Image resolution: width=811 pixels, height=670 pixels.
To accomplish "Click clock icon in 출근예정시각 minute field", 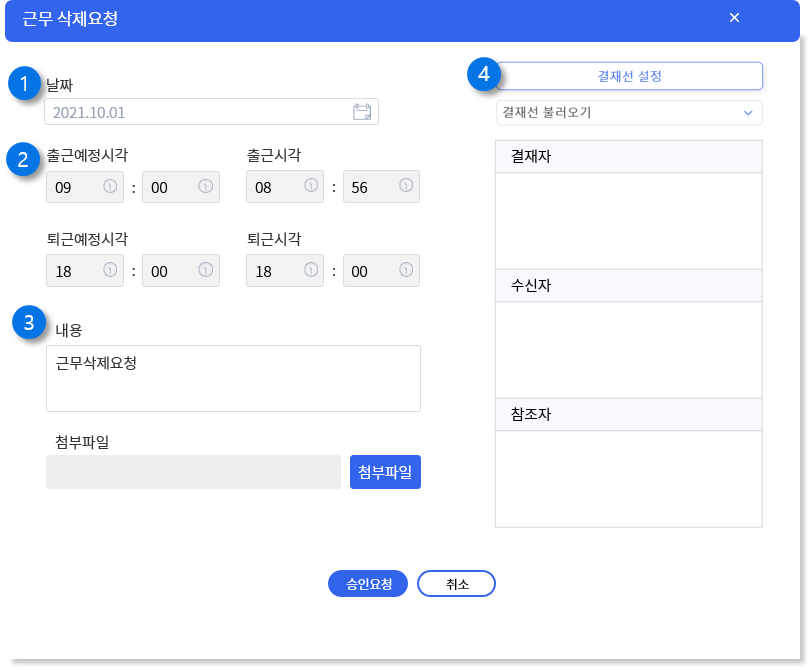I will 206,186.
